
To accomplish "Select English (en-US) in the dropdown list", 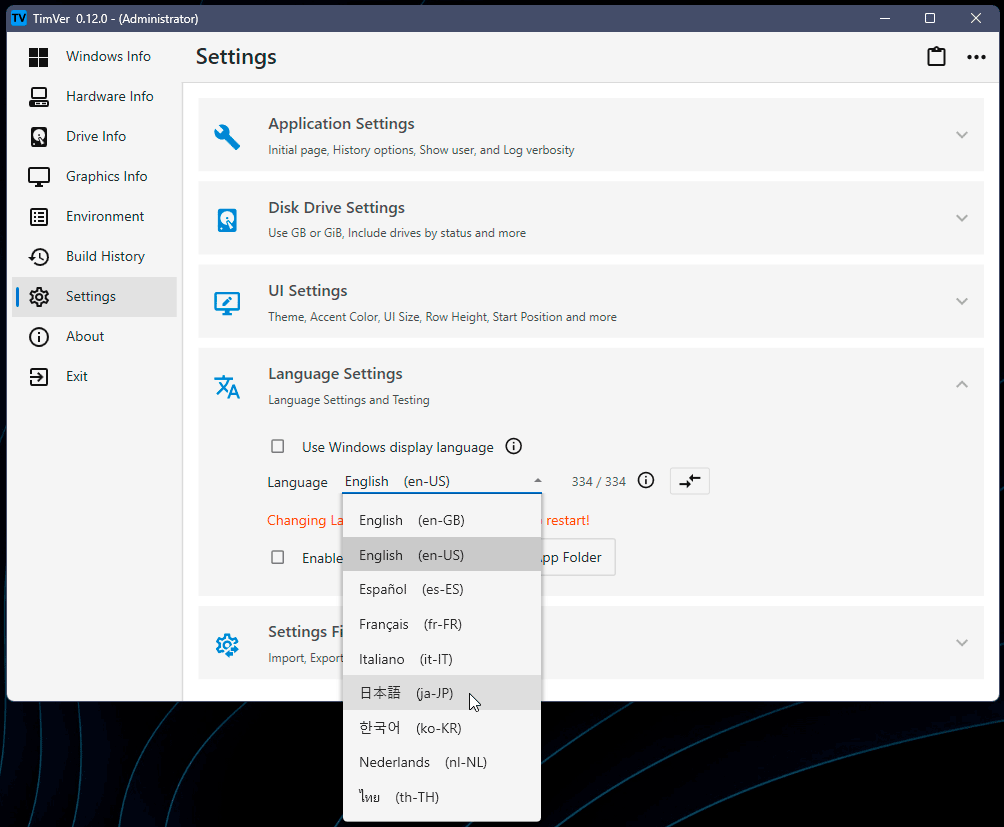I will pyautogui.click(x=442, y=555).
